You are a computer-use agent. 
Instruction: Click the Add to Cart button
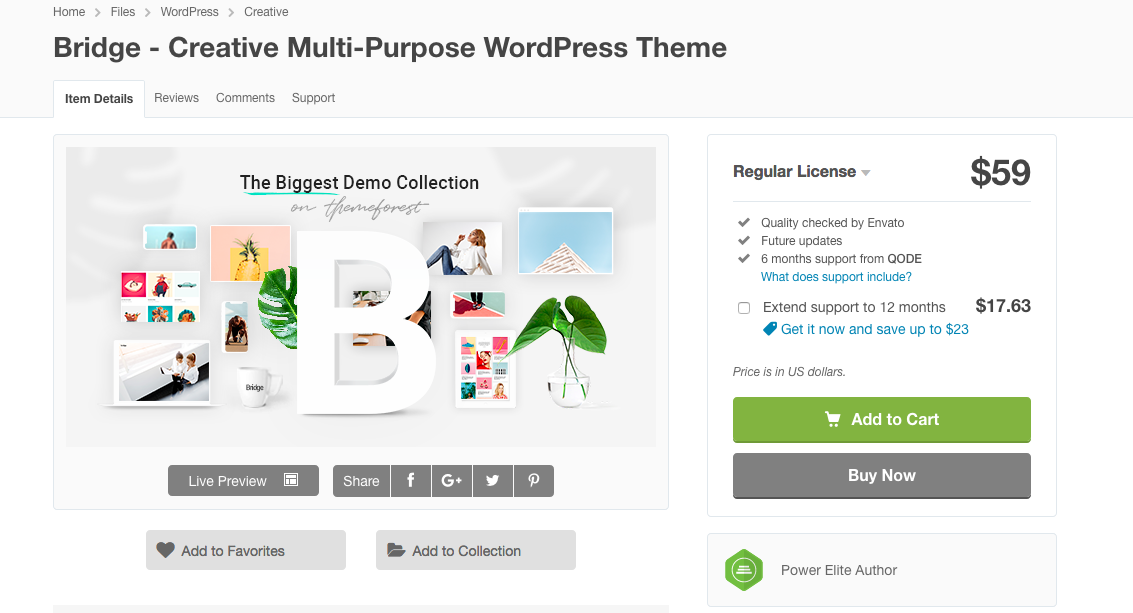tap(882, 419)
